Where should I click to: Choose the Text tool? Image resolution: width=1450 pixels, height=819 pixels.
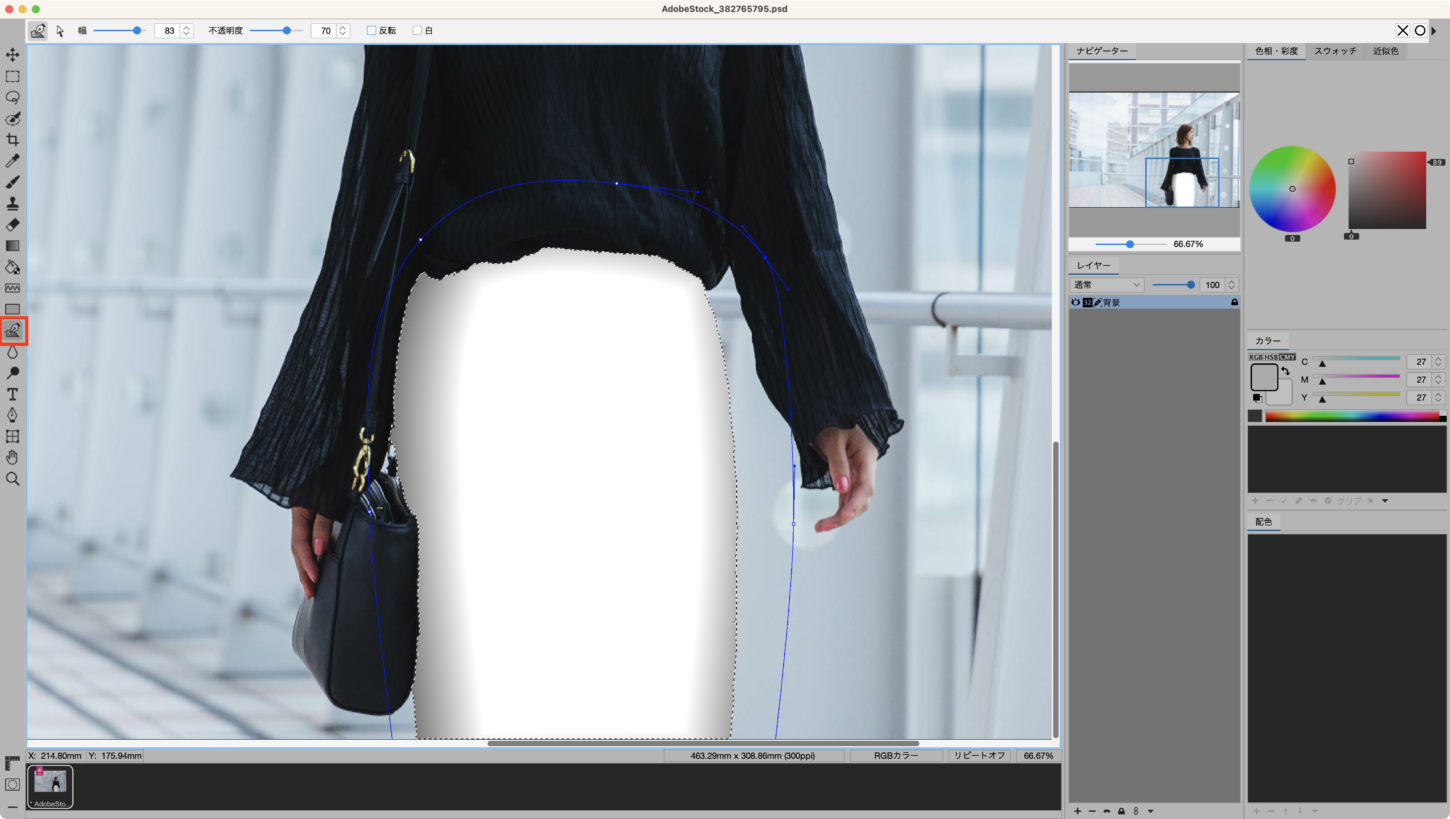point(12,394)
